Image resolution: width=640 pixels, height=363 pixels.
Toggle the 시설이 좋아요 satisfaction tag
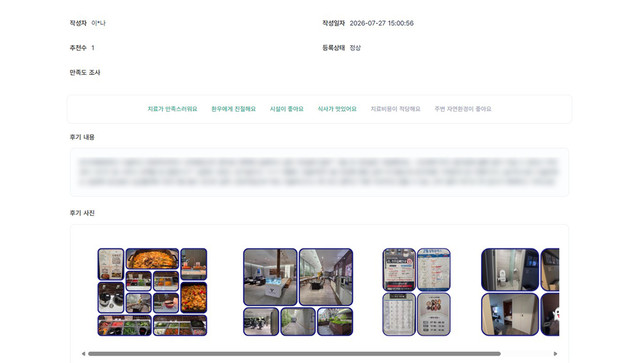(x=287, y=109)
